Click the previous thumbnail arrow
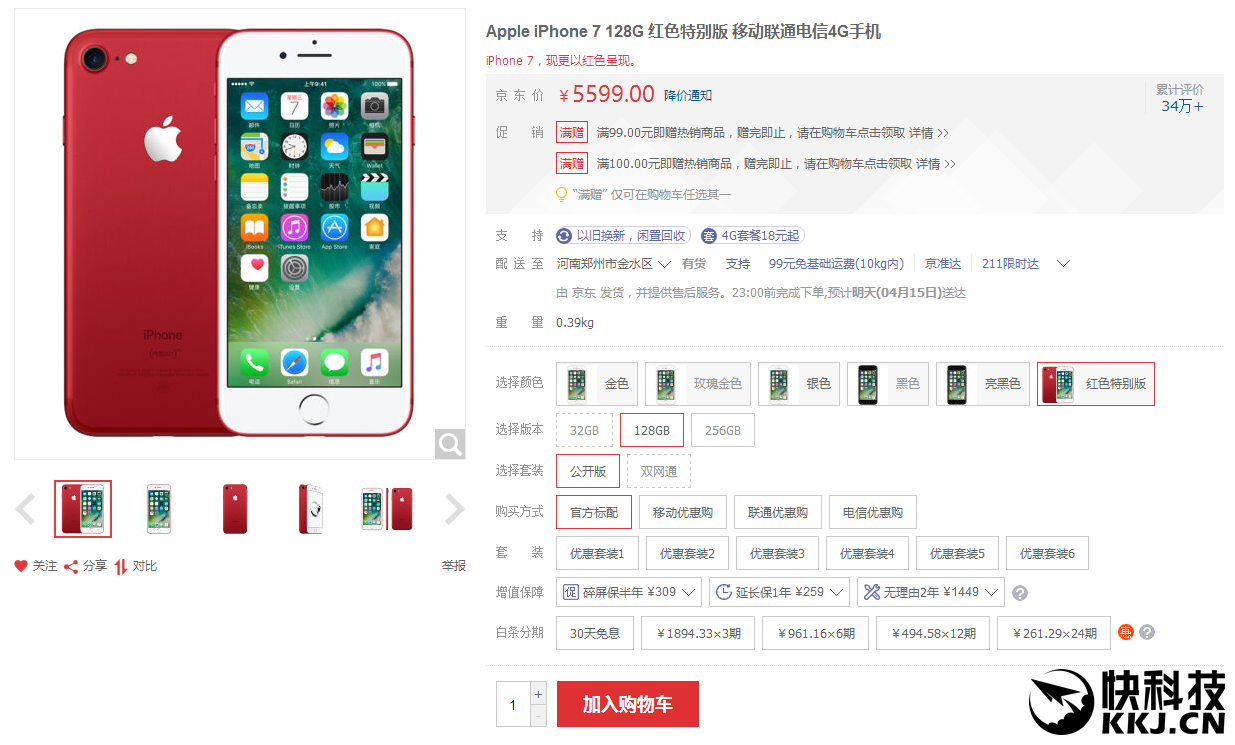This screenshot has height=745, width=1235. point(25,509)
